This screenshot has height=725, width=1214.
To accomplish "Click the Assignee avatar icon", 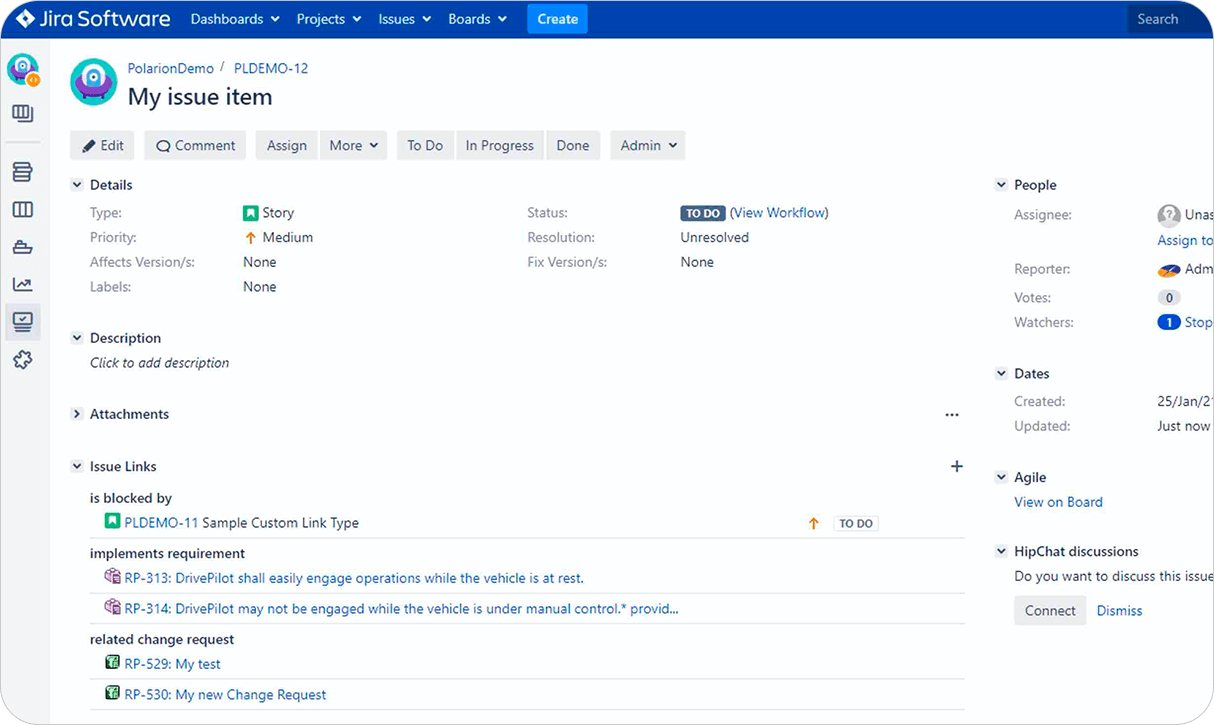I will pyautogui.click(x=1168, y=215).
